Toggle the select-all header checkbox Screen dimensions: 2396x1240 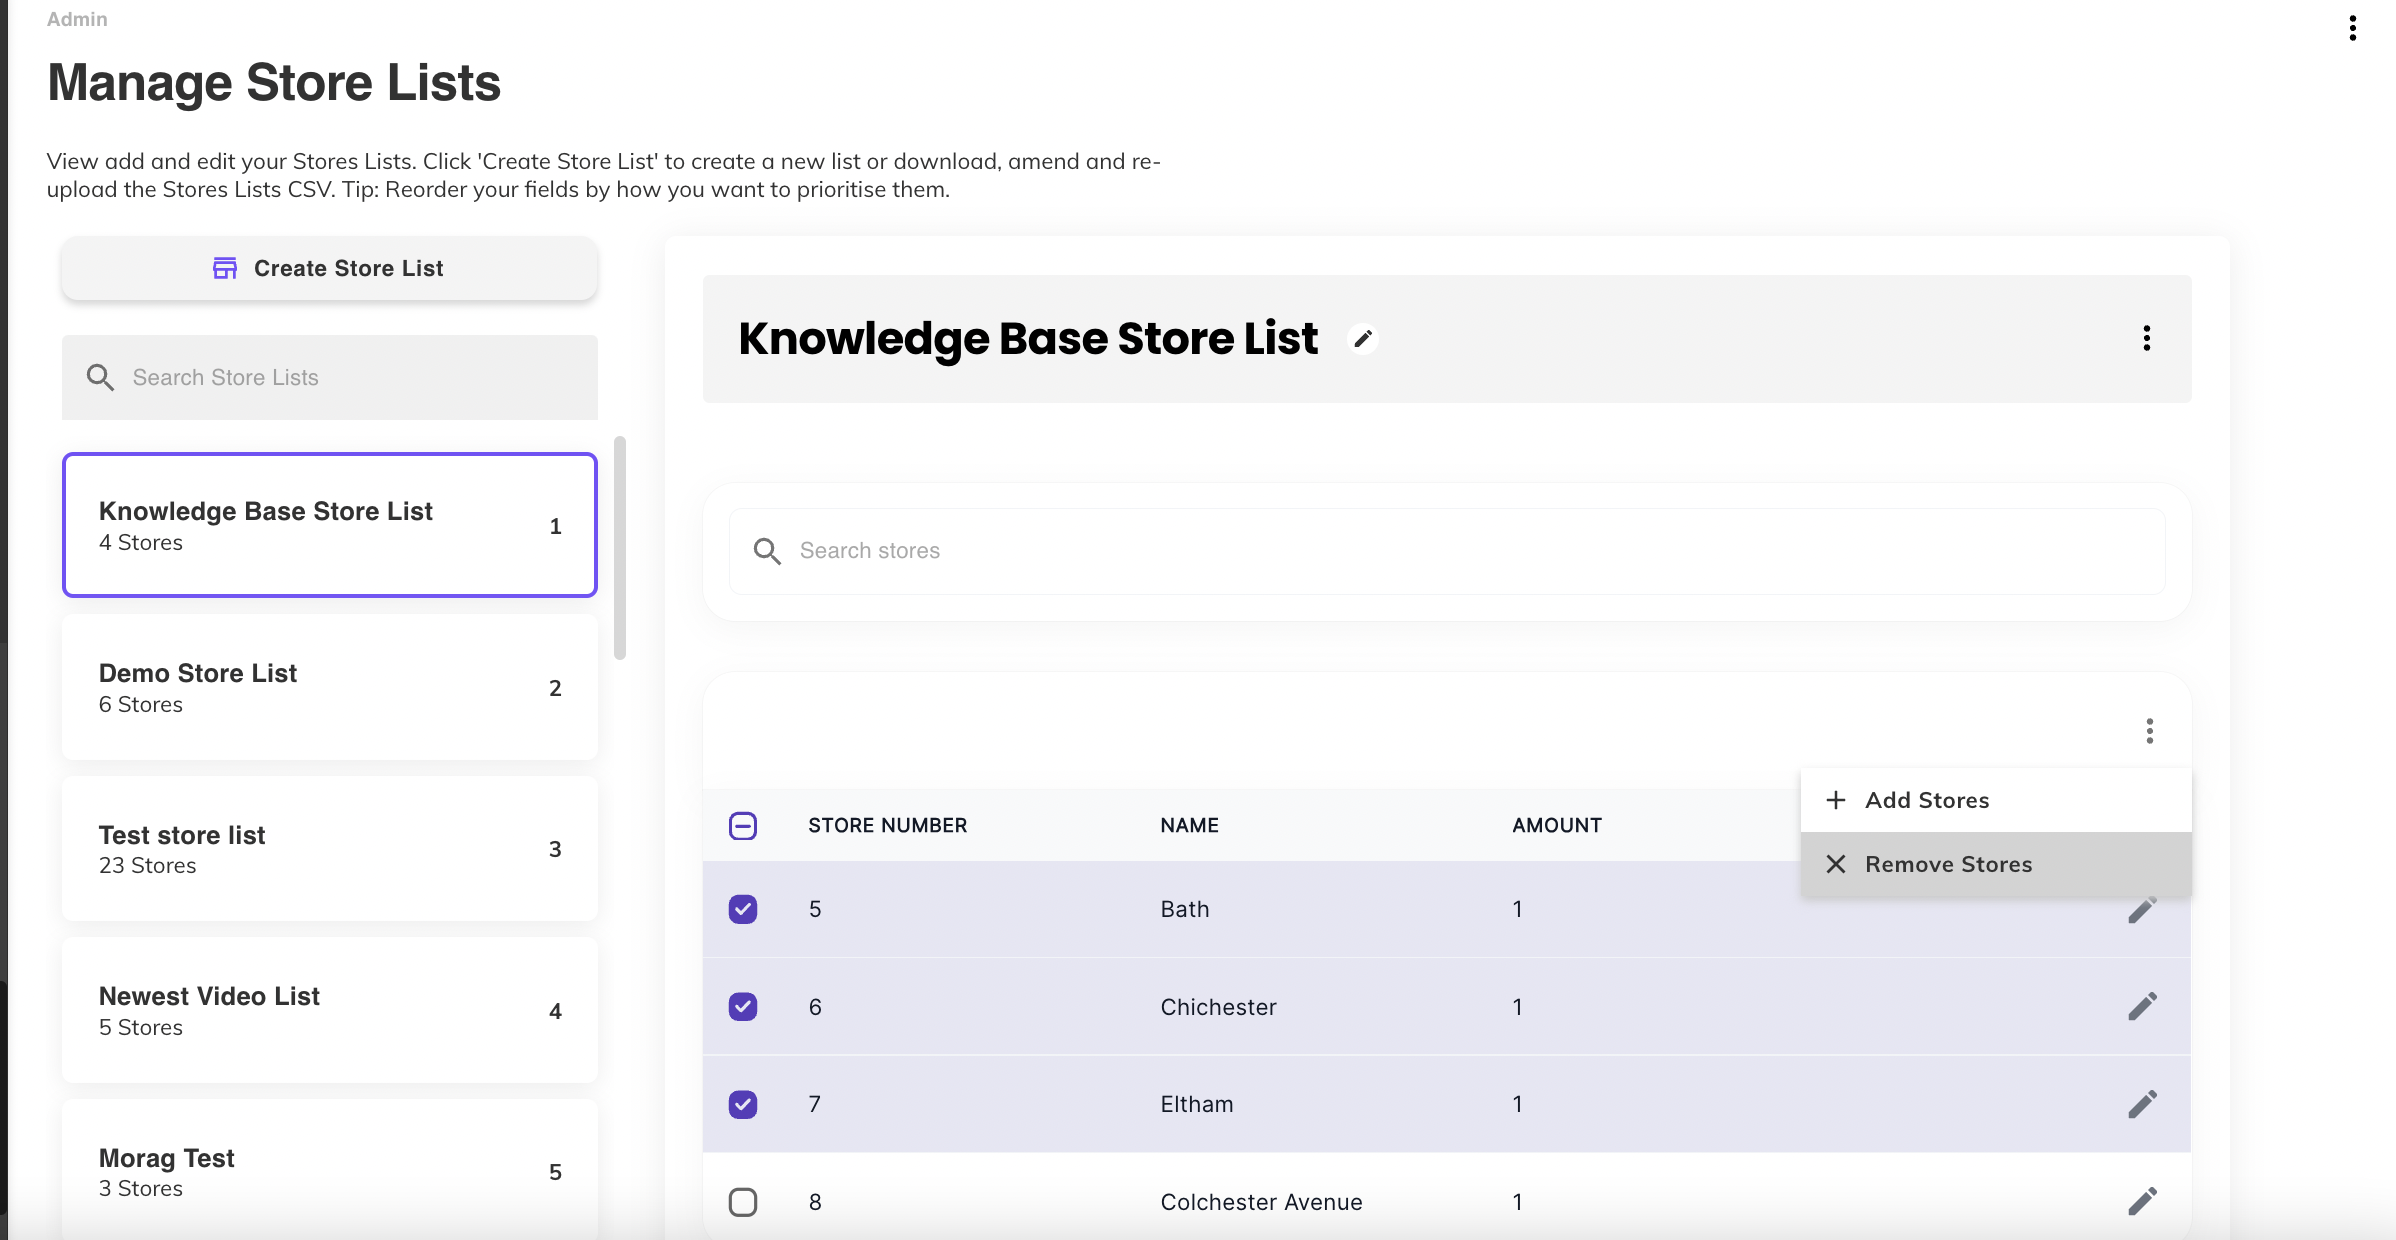tap(743, 826)
